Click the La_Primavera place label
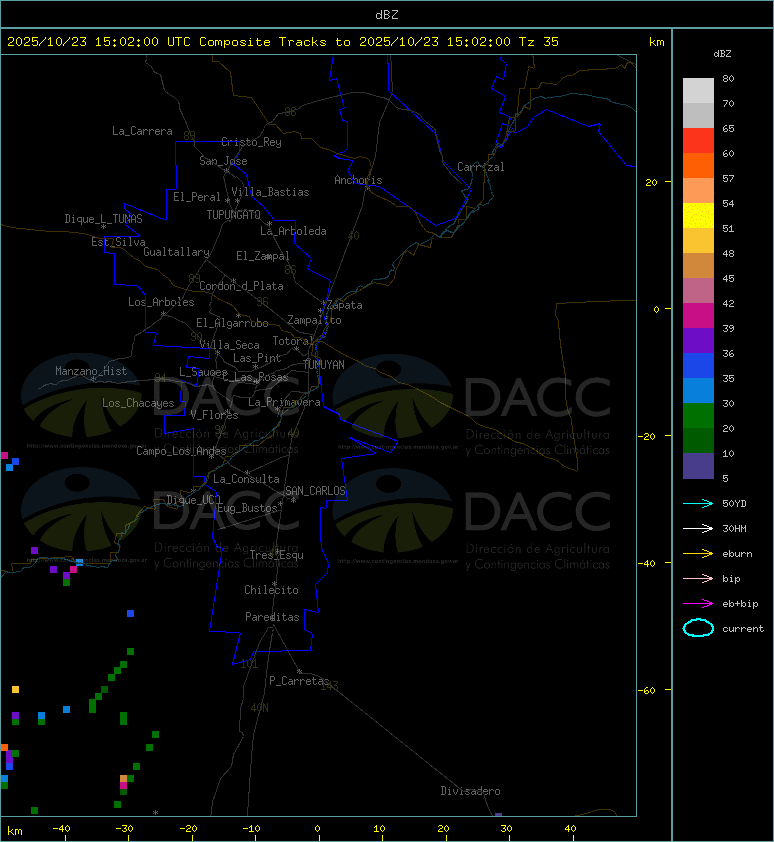This screenshot has width=774, height=842. 284,402
